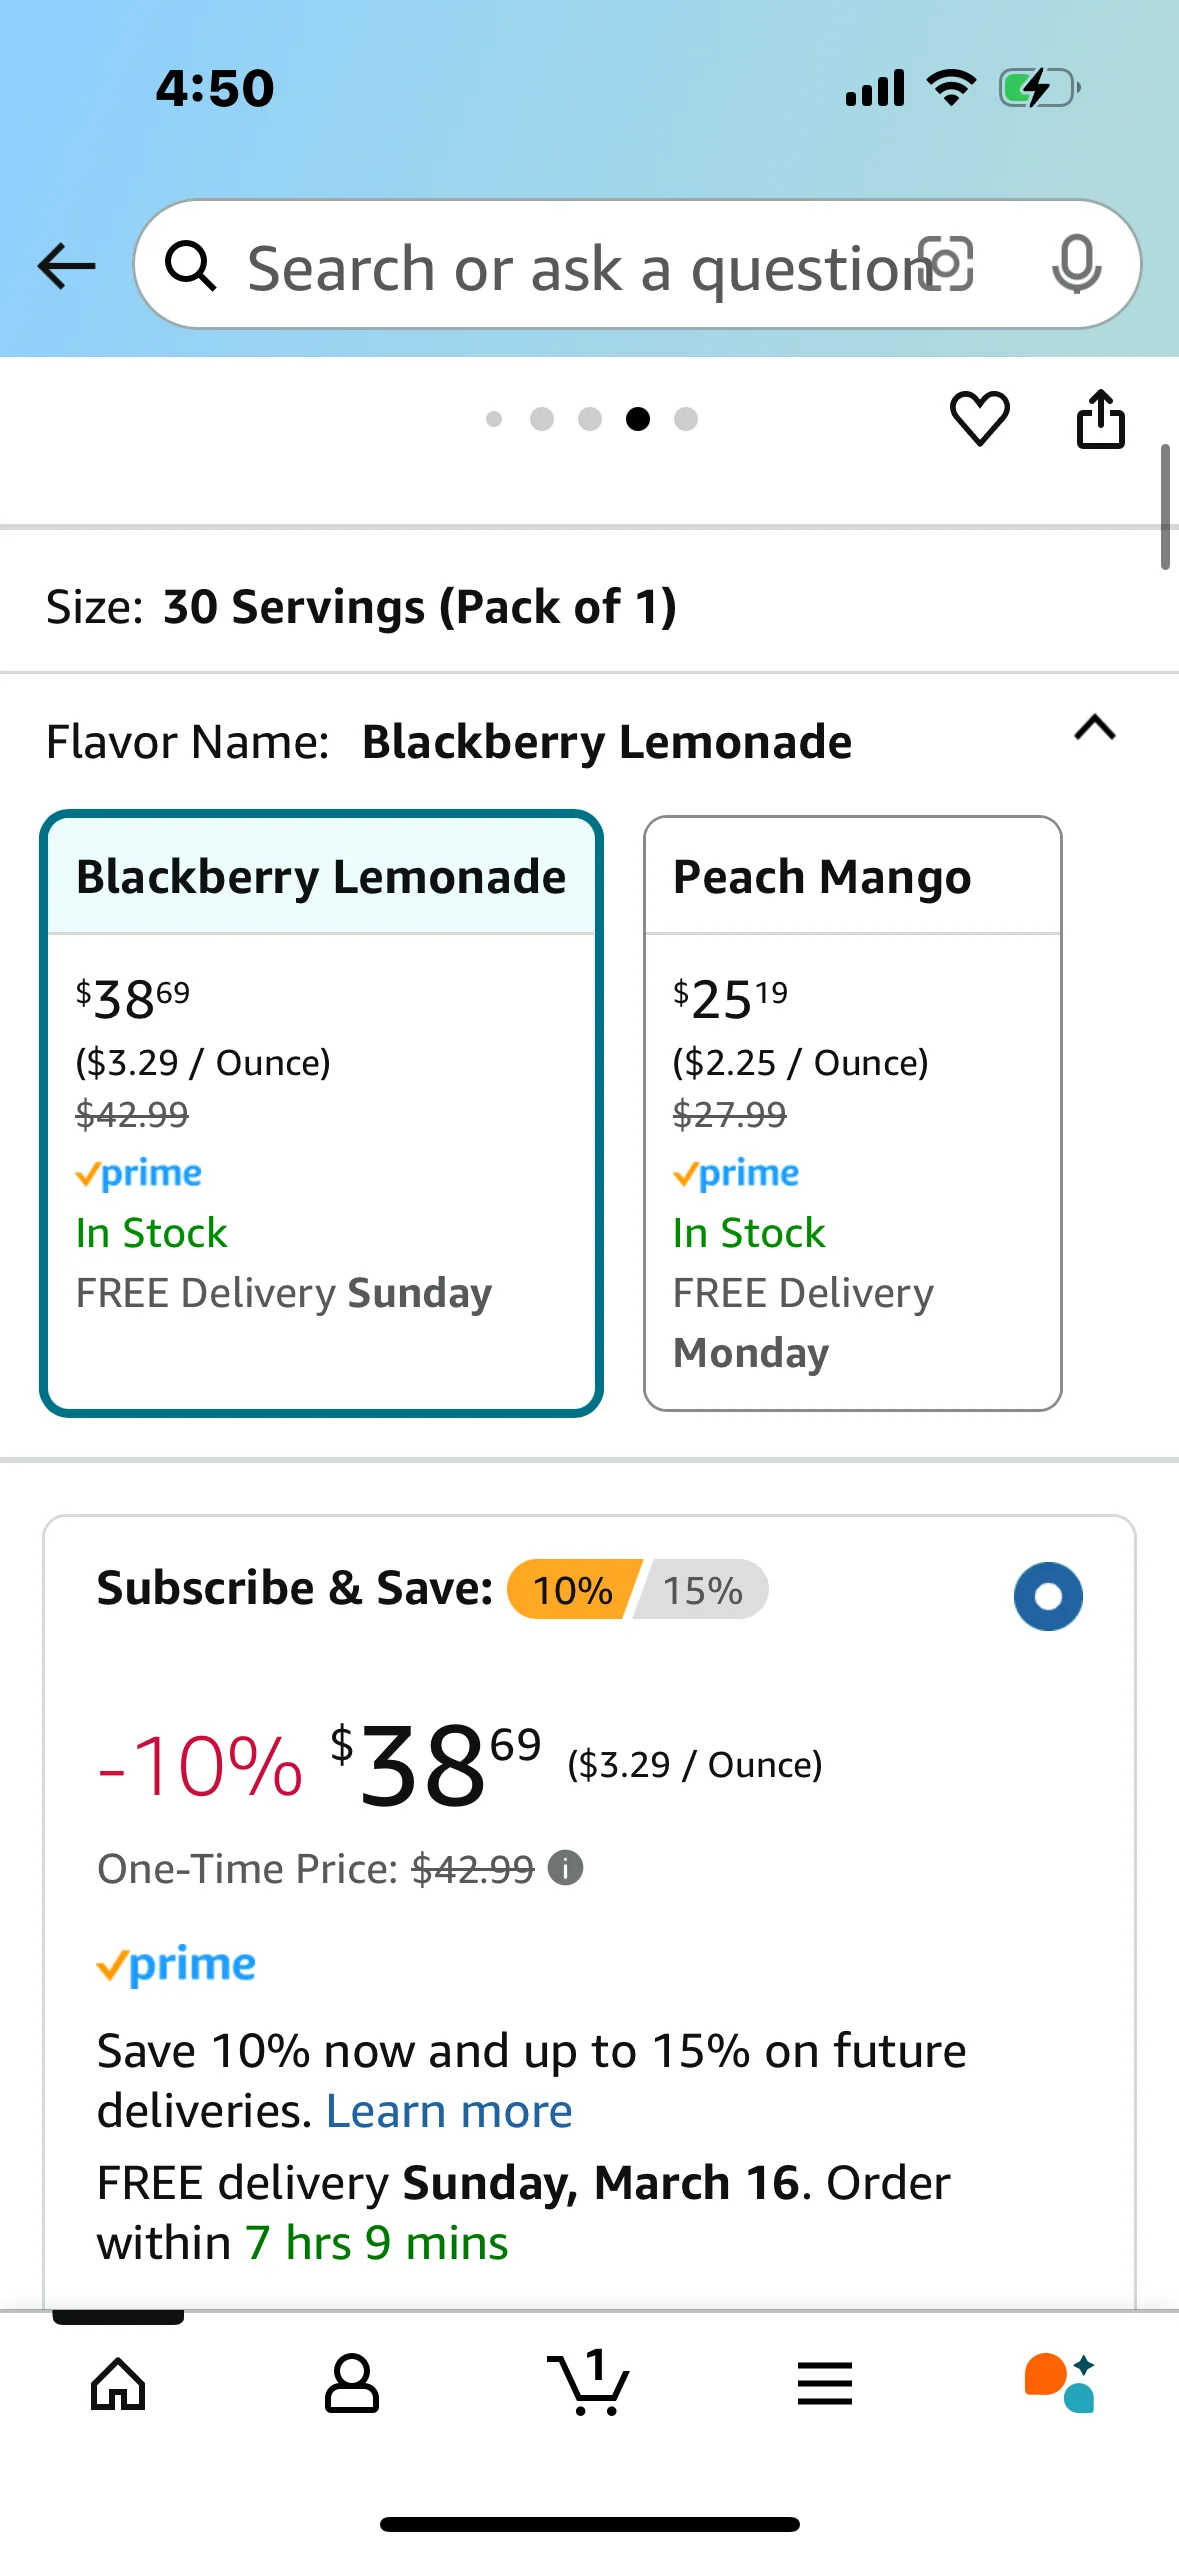
Task: Tap the 15% Subscribe & Save badge
Action: (x=703, y=1590)
